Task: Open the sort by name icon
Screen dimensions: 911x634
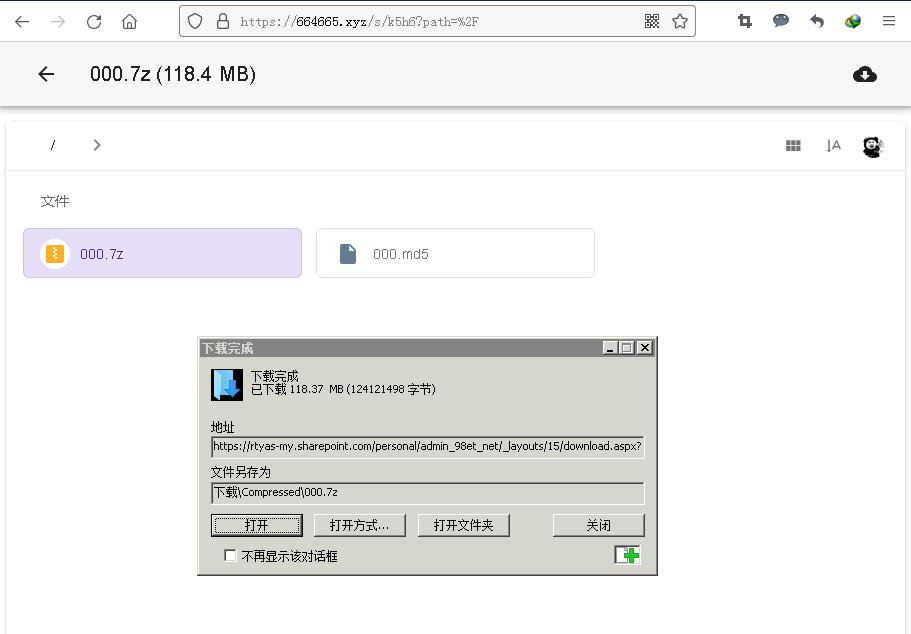Action: 833,146
